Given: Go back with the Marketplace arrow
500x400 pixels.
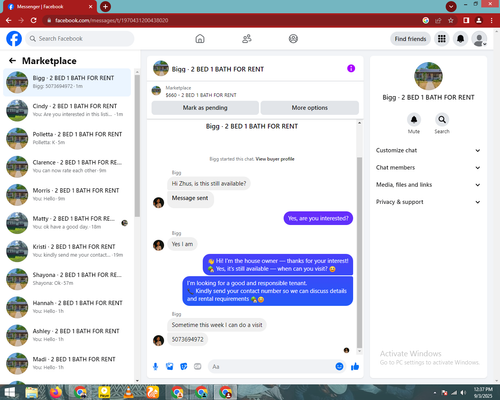Looking at the screenshot, I should pyautogui.click(x=12, y=61).
